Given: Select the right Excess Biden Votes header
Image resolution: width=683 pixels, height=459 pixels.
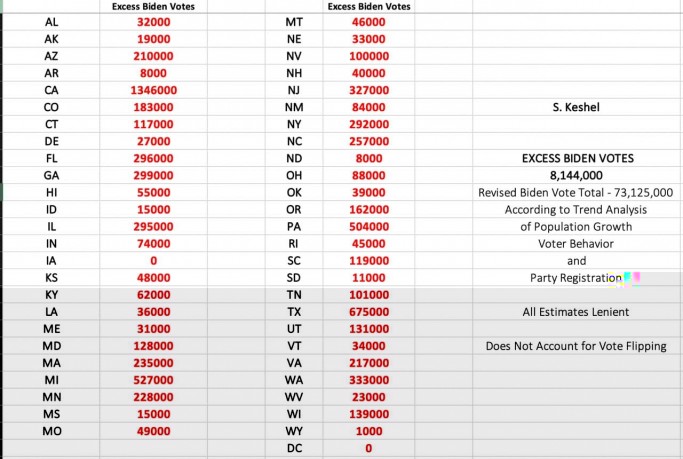Looking at the screenshot, I should (x=369, y=6).
